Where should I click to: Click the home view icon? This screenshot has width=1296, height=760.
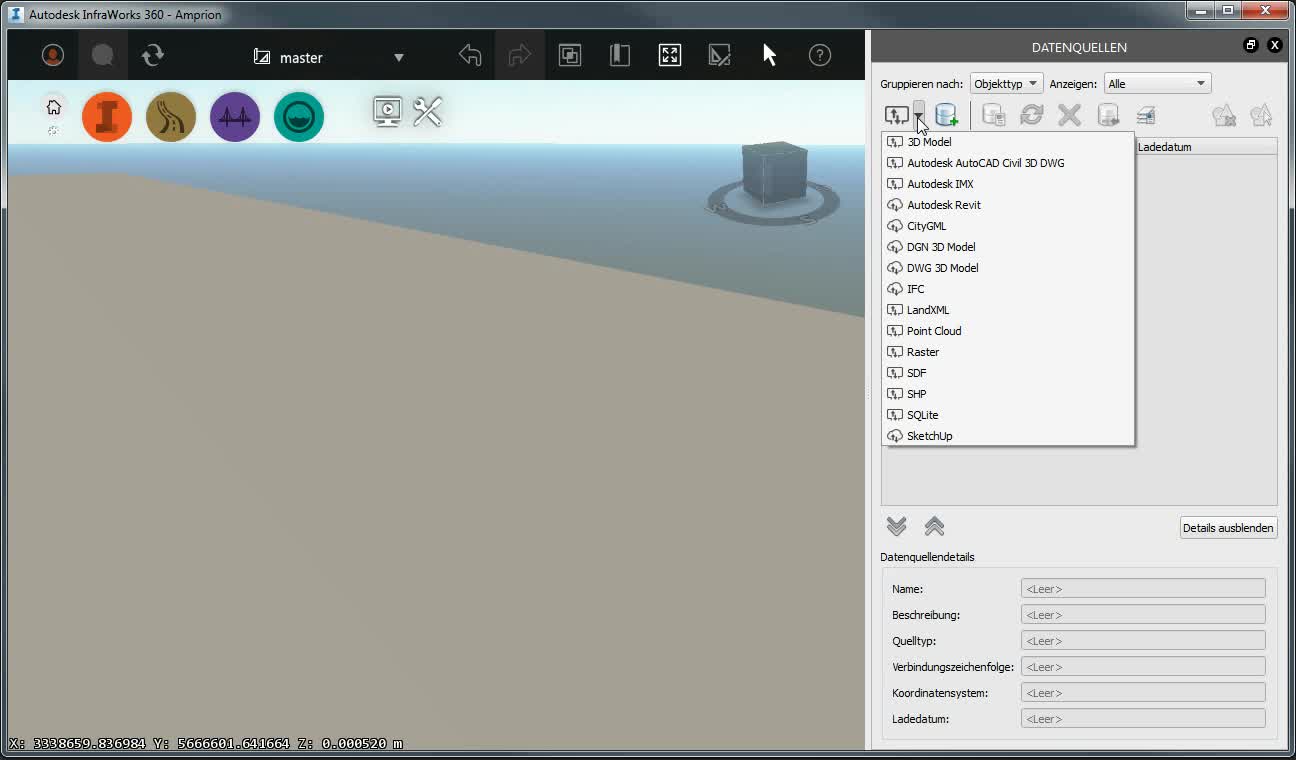tap(54, 108)
